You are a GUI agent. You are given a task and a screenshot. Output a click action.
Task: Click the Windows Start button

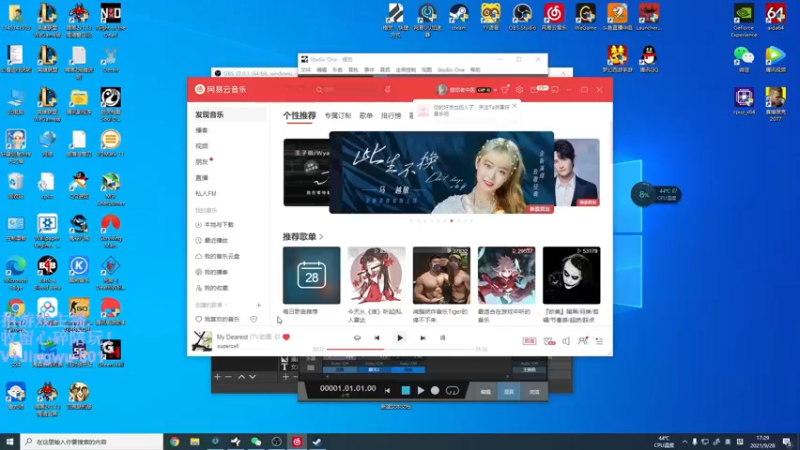[x=10, y=441]
